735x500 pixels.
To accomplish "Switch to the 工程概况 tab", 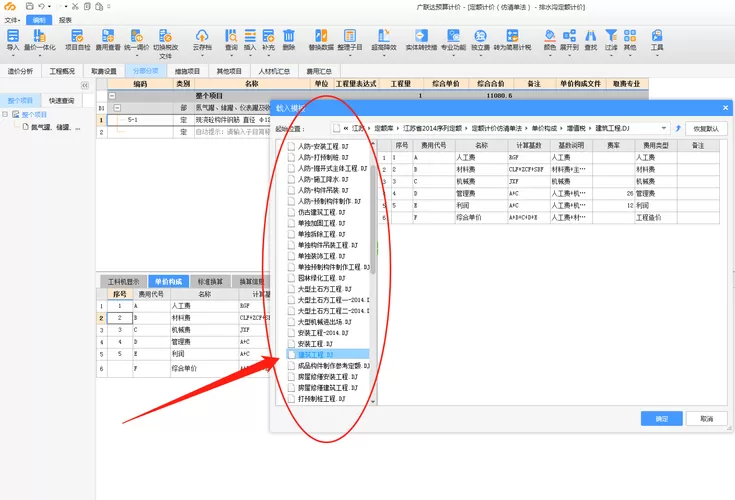I will point(62,71).
